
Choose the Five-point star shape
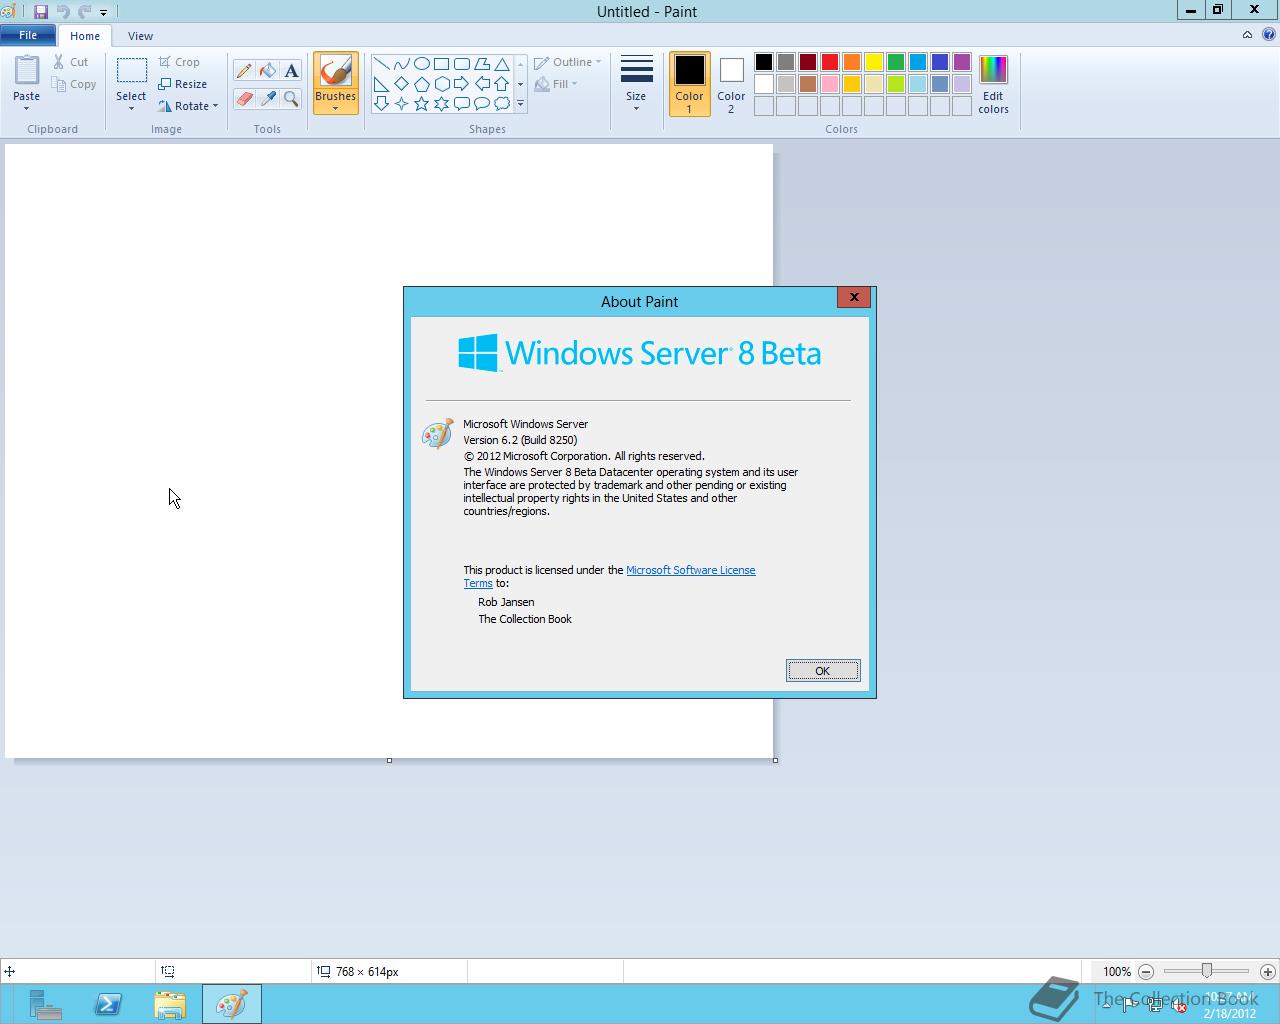pyautogui.click(x=421, y=104)
